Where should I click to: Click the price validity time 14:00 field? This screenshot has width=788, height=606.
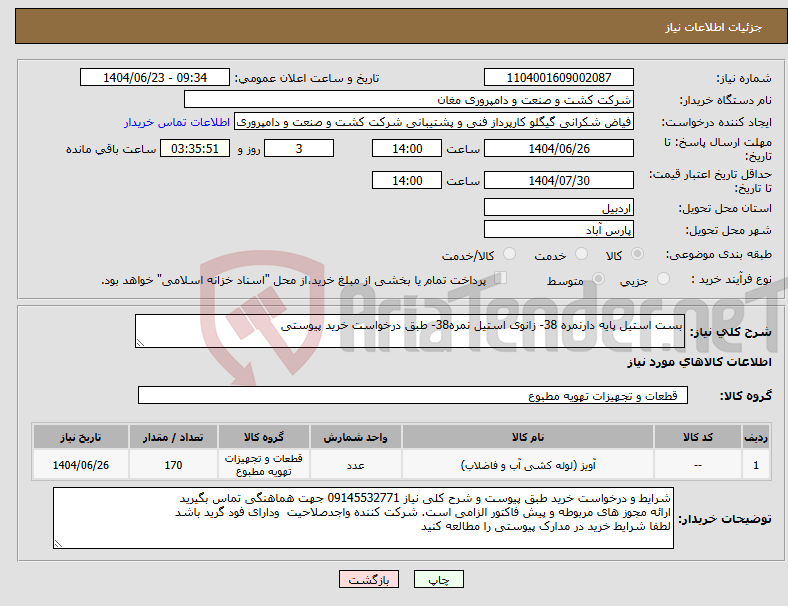click(407, 180)
